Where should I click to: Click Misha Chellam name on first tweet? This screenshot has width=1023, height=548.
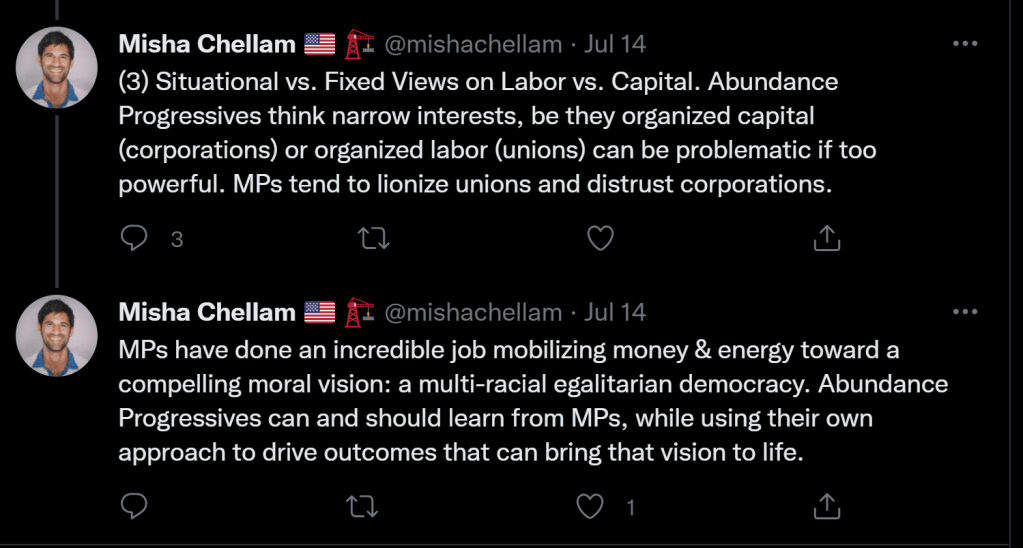tap(207, 44)
